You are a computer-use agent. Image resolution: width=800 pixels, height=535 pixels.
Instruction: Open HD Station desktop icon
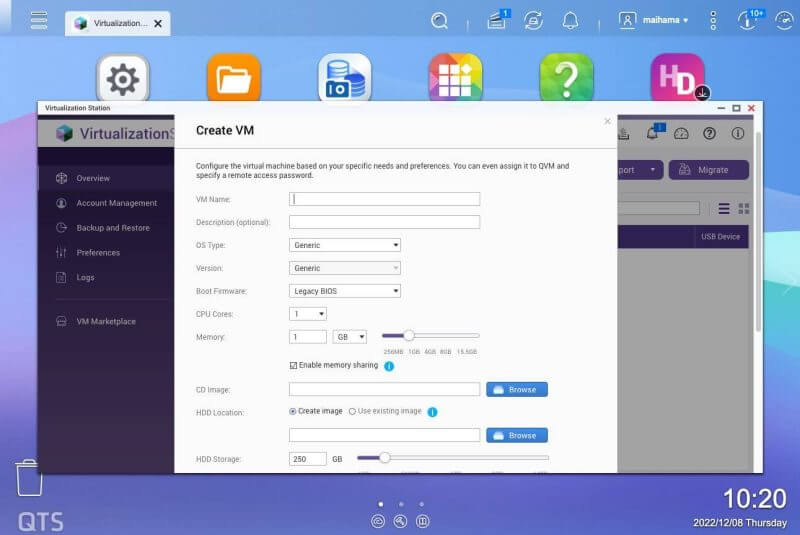(679, 78)
